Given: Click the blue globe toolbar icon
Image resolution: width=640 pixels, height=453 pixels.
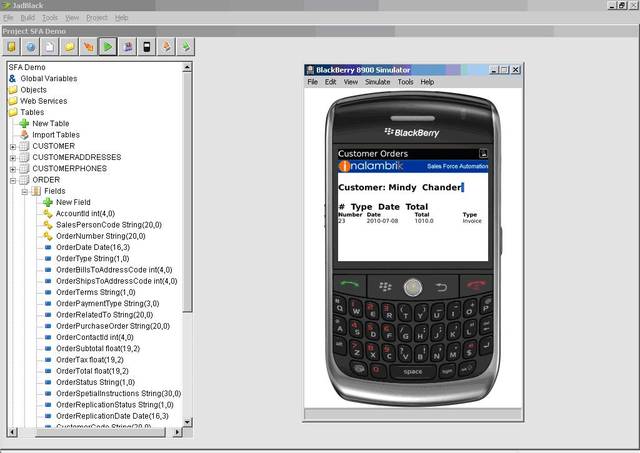Looking at the screenshot, I should pyautogui.click(x=31, y=47).
